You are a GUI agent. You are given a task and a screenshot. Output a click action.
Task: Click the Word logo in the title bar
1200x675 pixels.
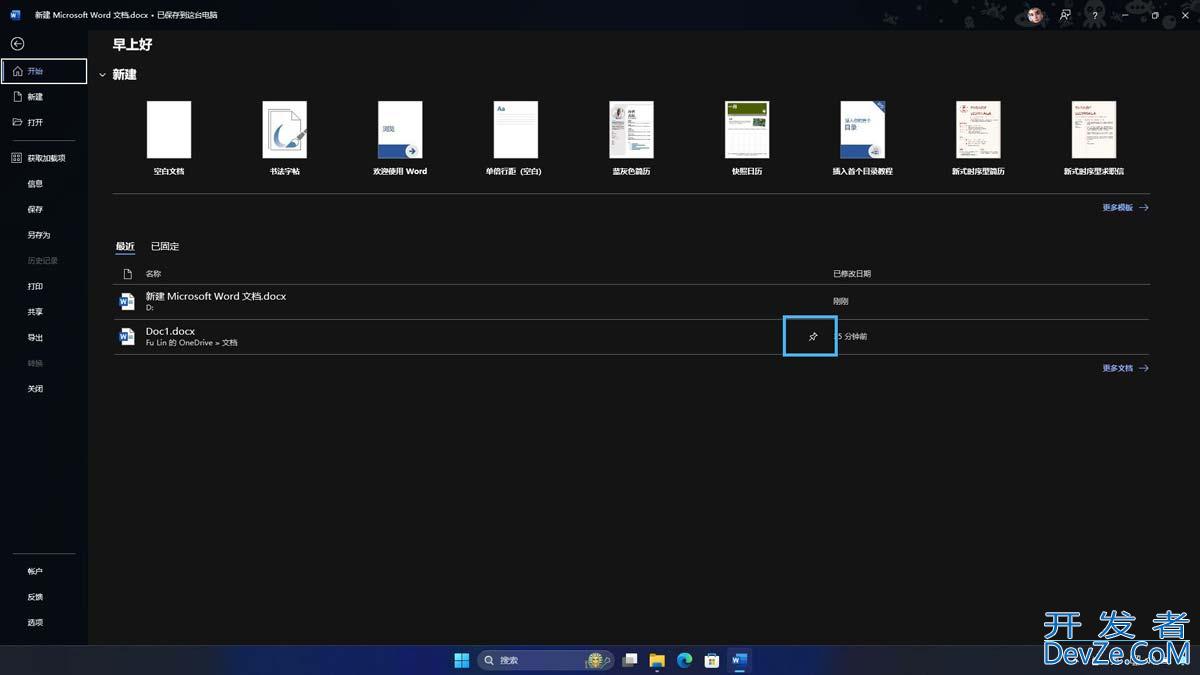[x=15, y=15]
